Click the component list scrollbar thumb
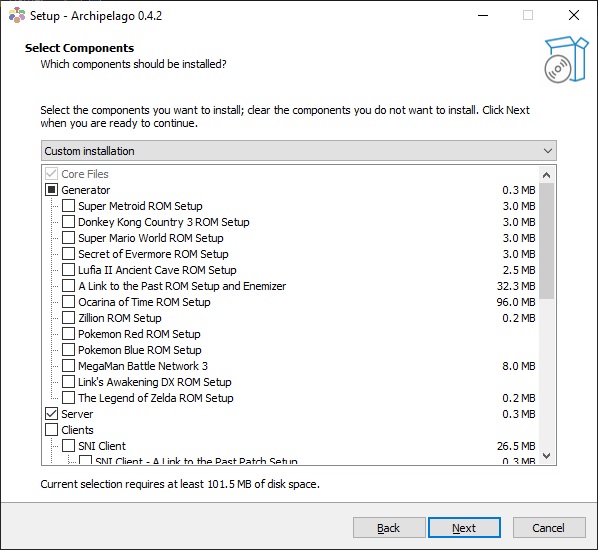 546,241
